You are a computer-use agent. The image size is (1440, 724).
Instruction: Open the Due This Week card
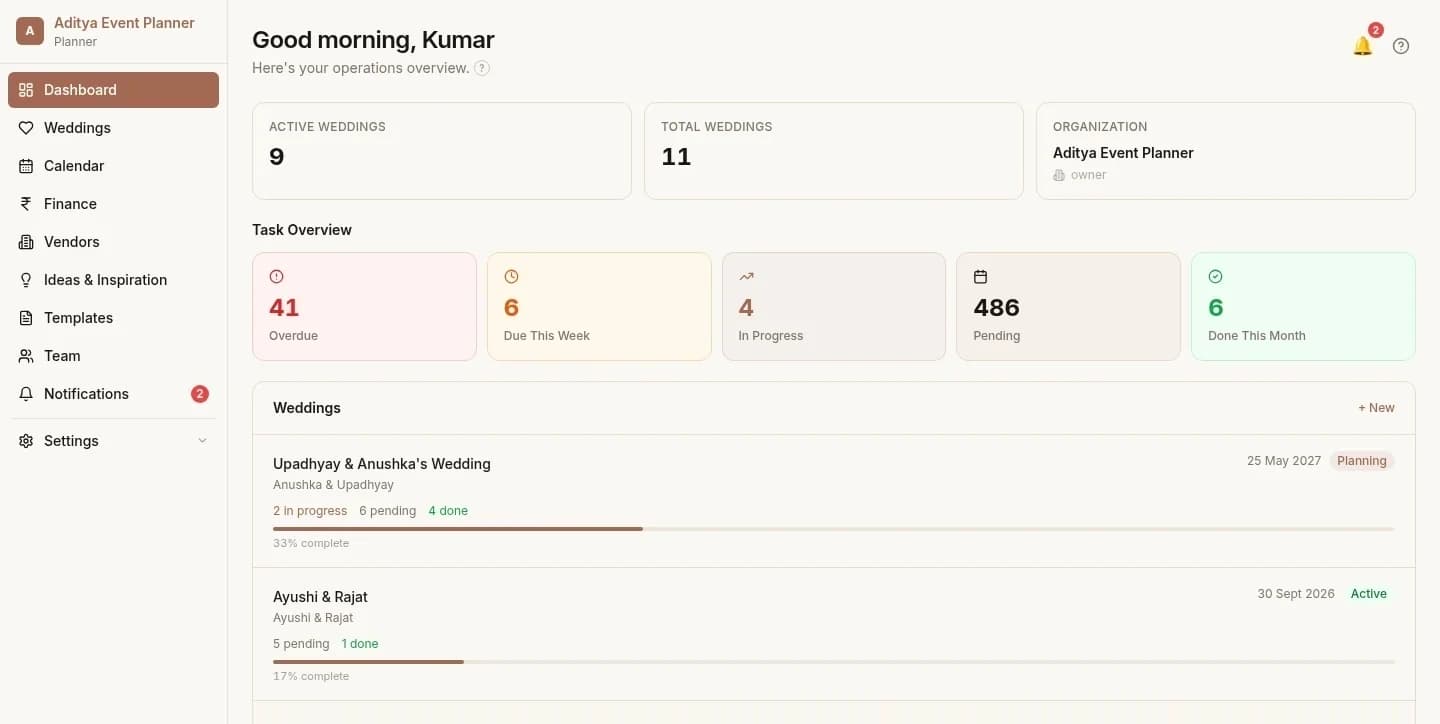tap(599, 306)
